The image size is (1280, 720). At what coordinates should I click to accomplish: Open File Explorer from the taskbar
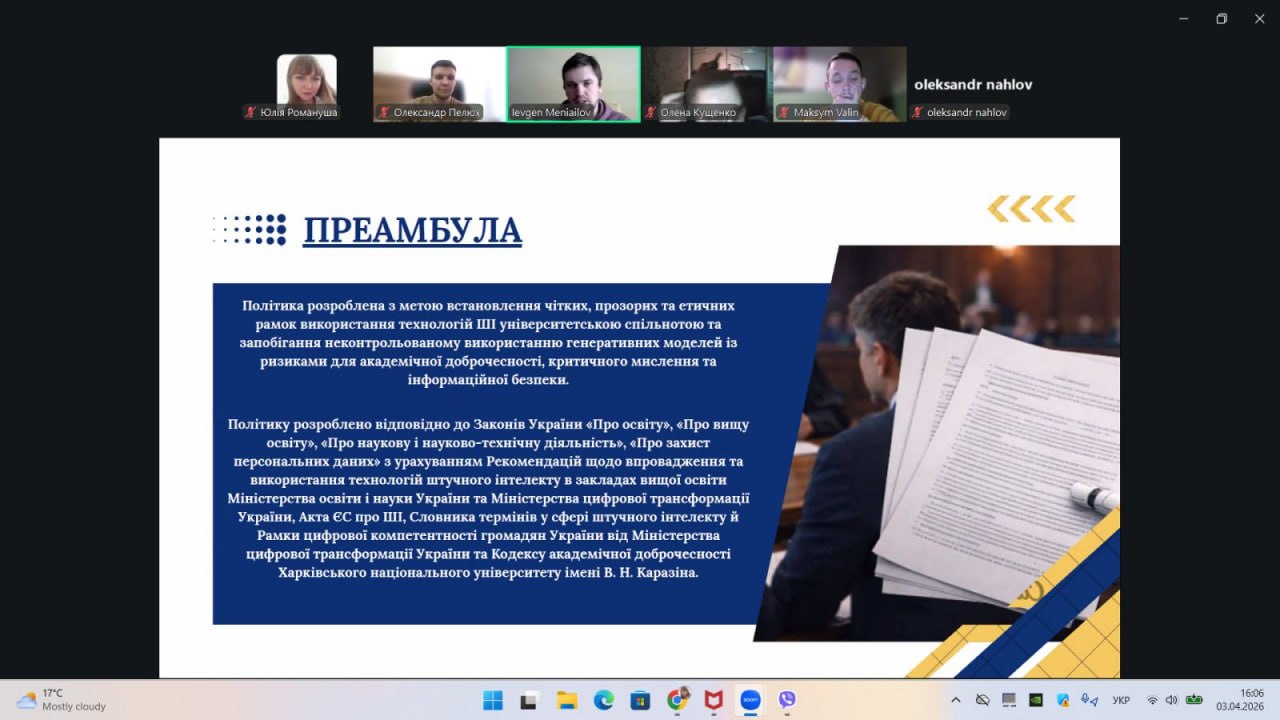(566, 700)
